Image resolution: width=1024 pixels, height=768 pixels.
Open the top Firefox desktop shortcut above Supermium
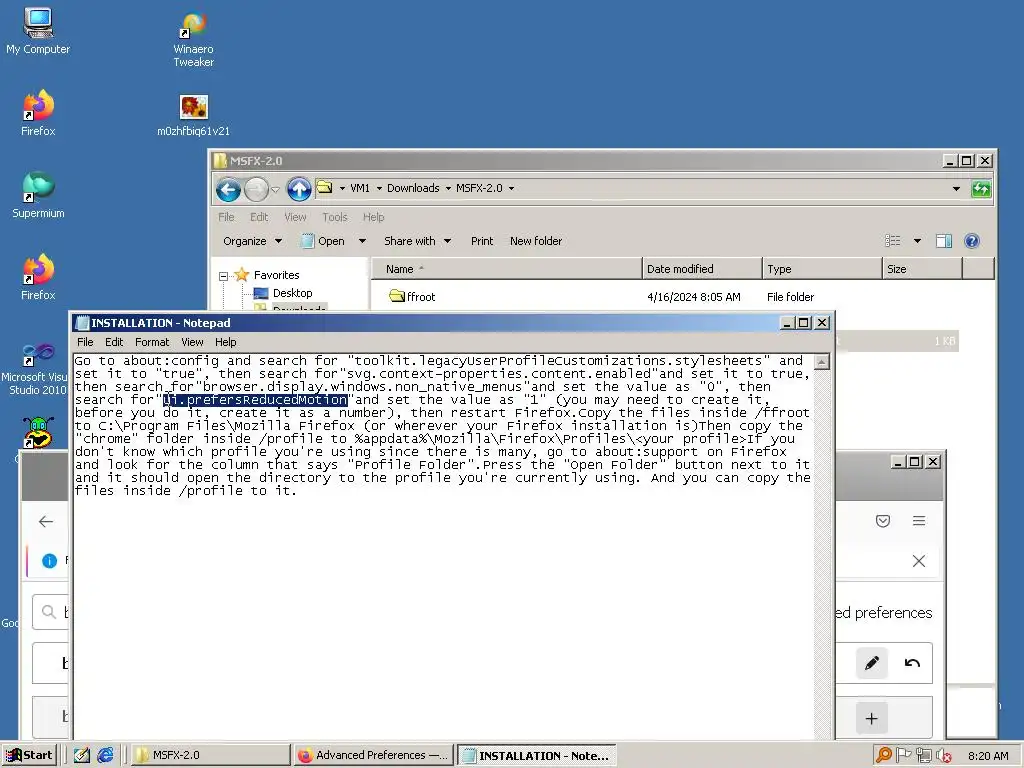[x=38, y=112]
